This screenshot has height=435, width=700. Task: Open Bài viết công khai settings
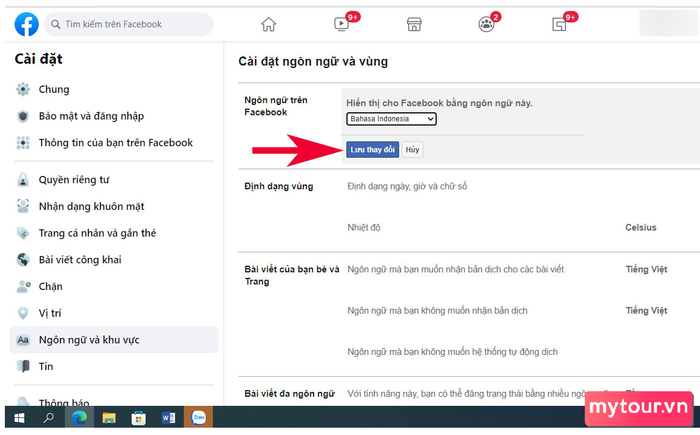pyautogui.click(x=114, y=259)
